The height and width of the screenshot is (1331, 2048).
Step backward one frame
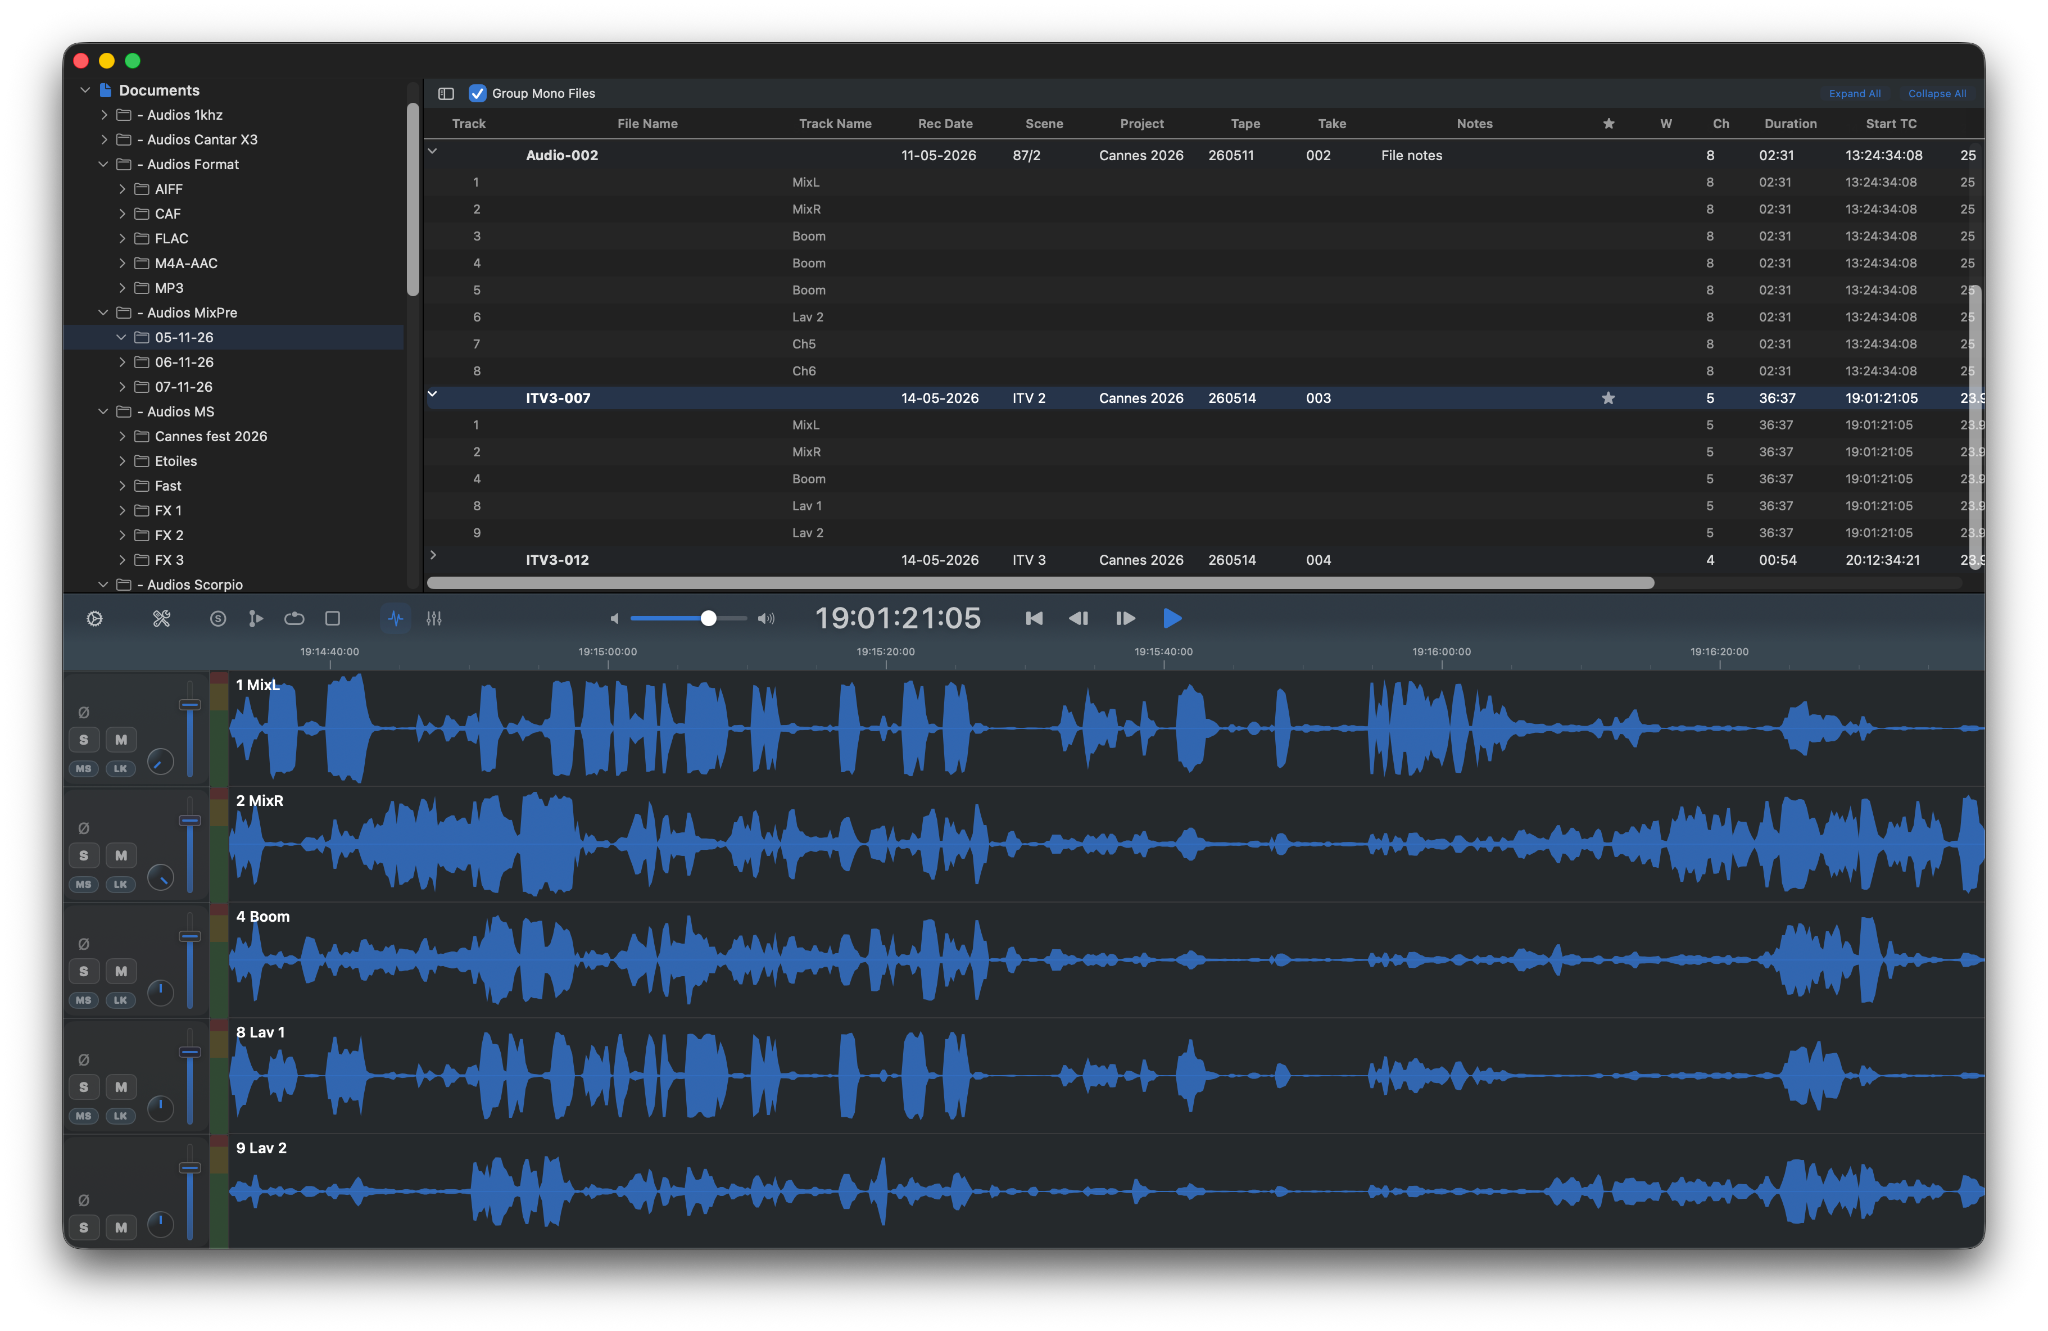tap(1078, 619)
